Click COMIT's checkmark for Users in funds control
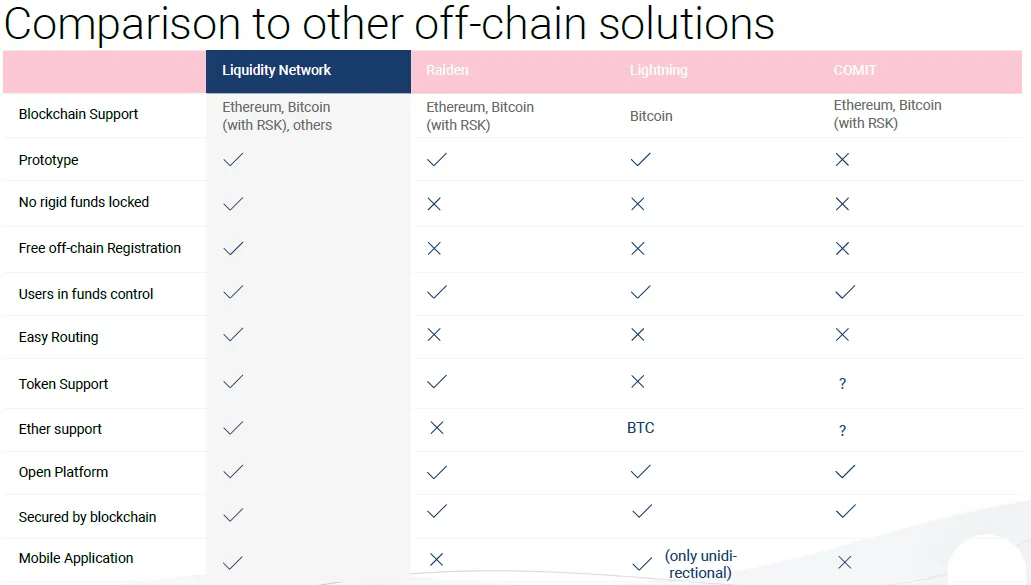This screenshot has width=1031, height=585. pyautogui.click(x=846, y=292)
